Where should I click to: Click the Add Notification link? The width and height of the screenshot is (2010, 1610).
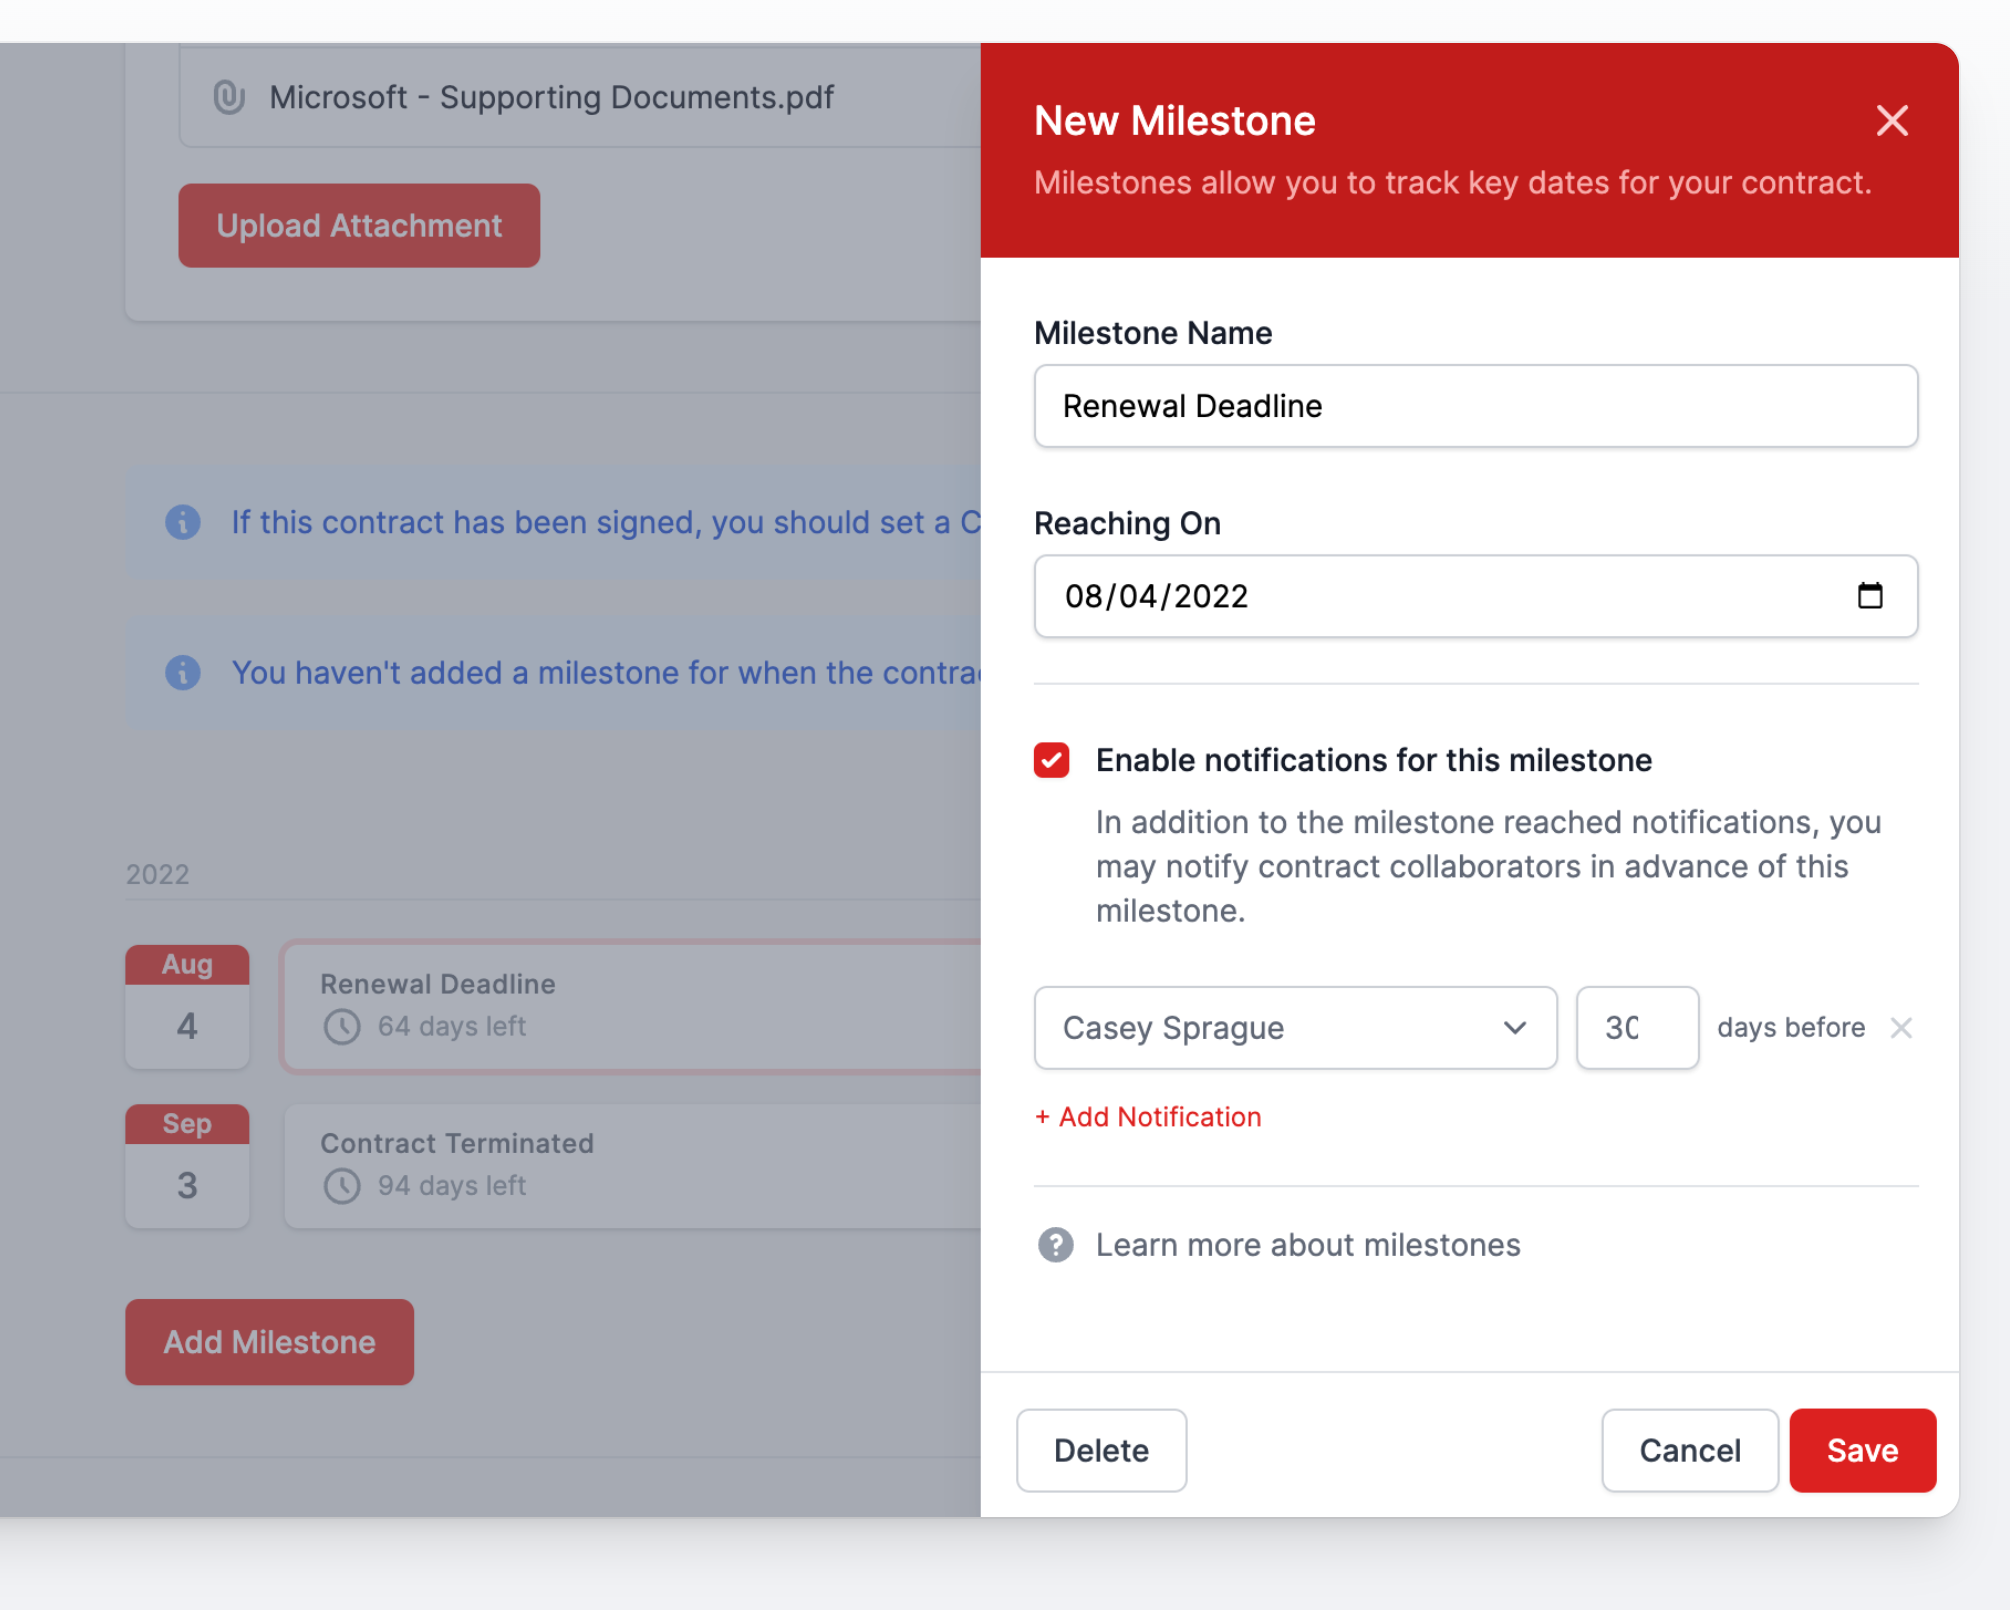point(1148,1117)
